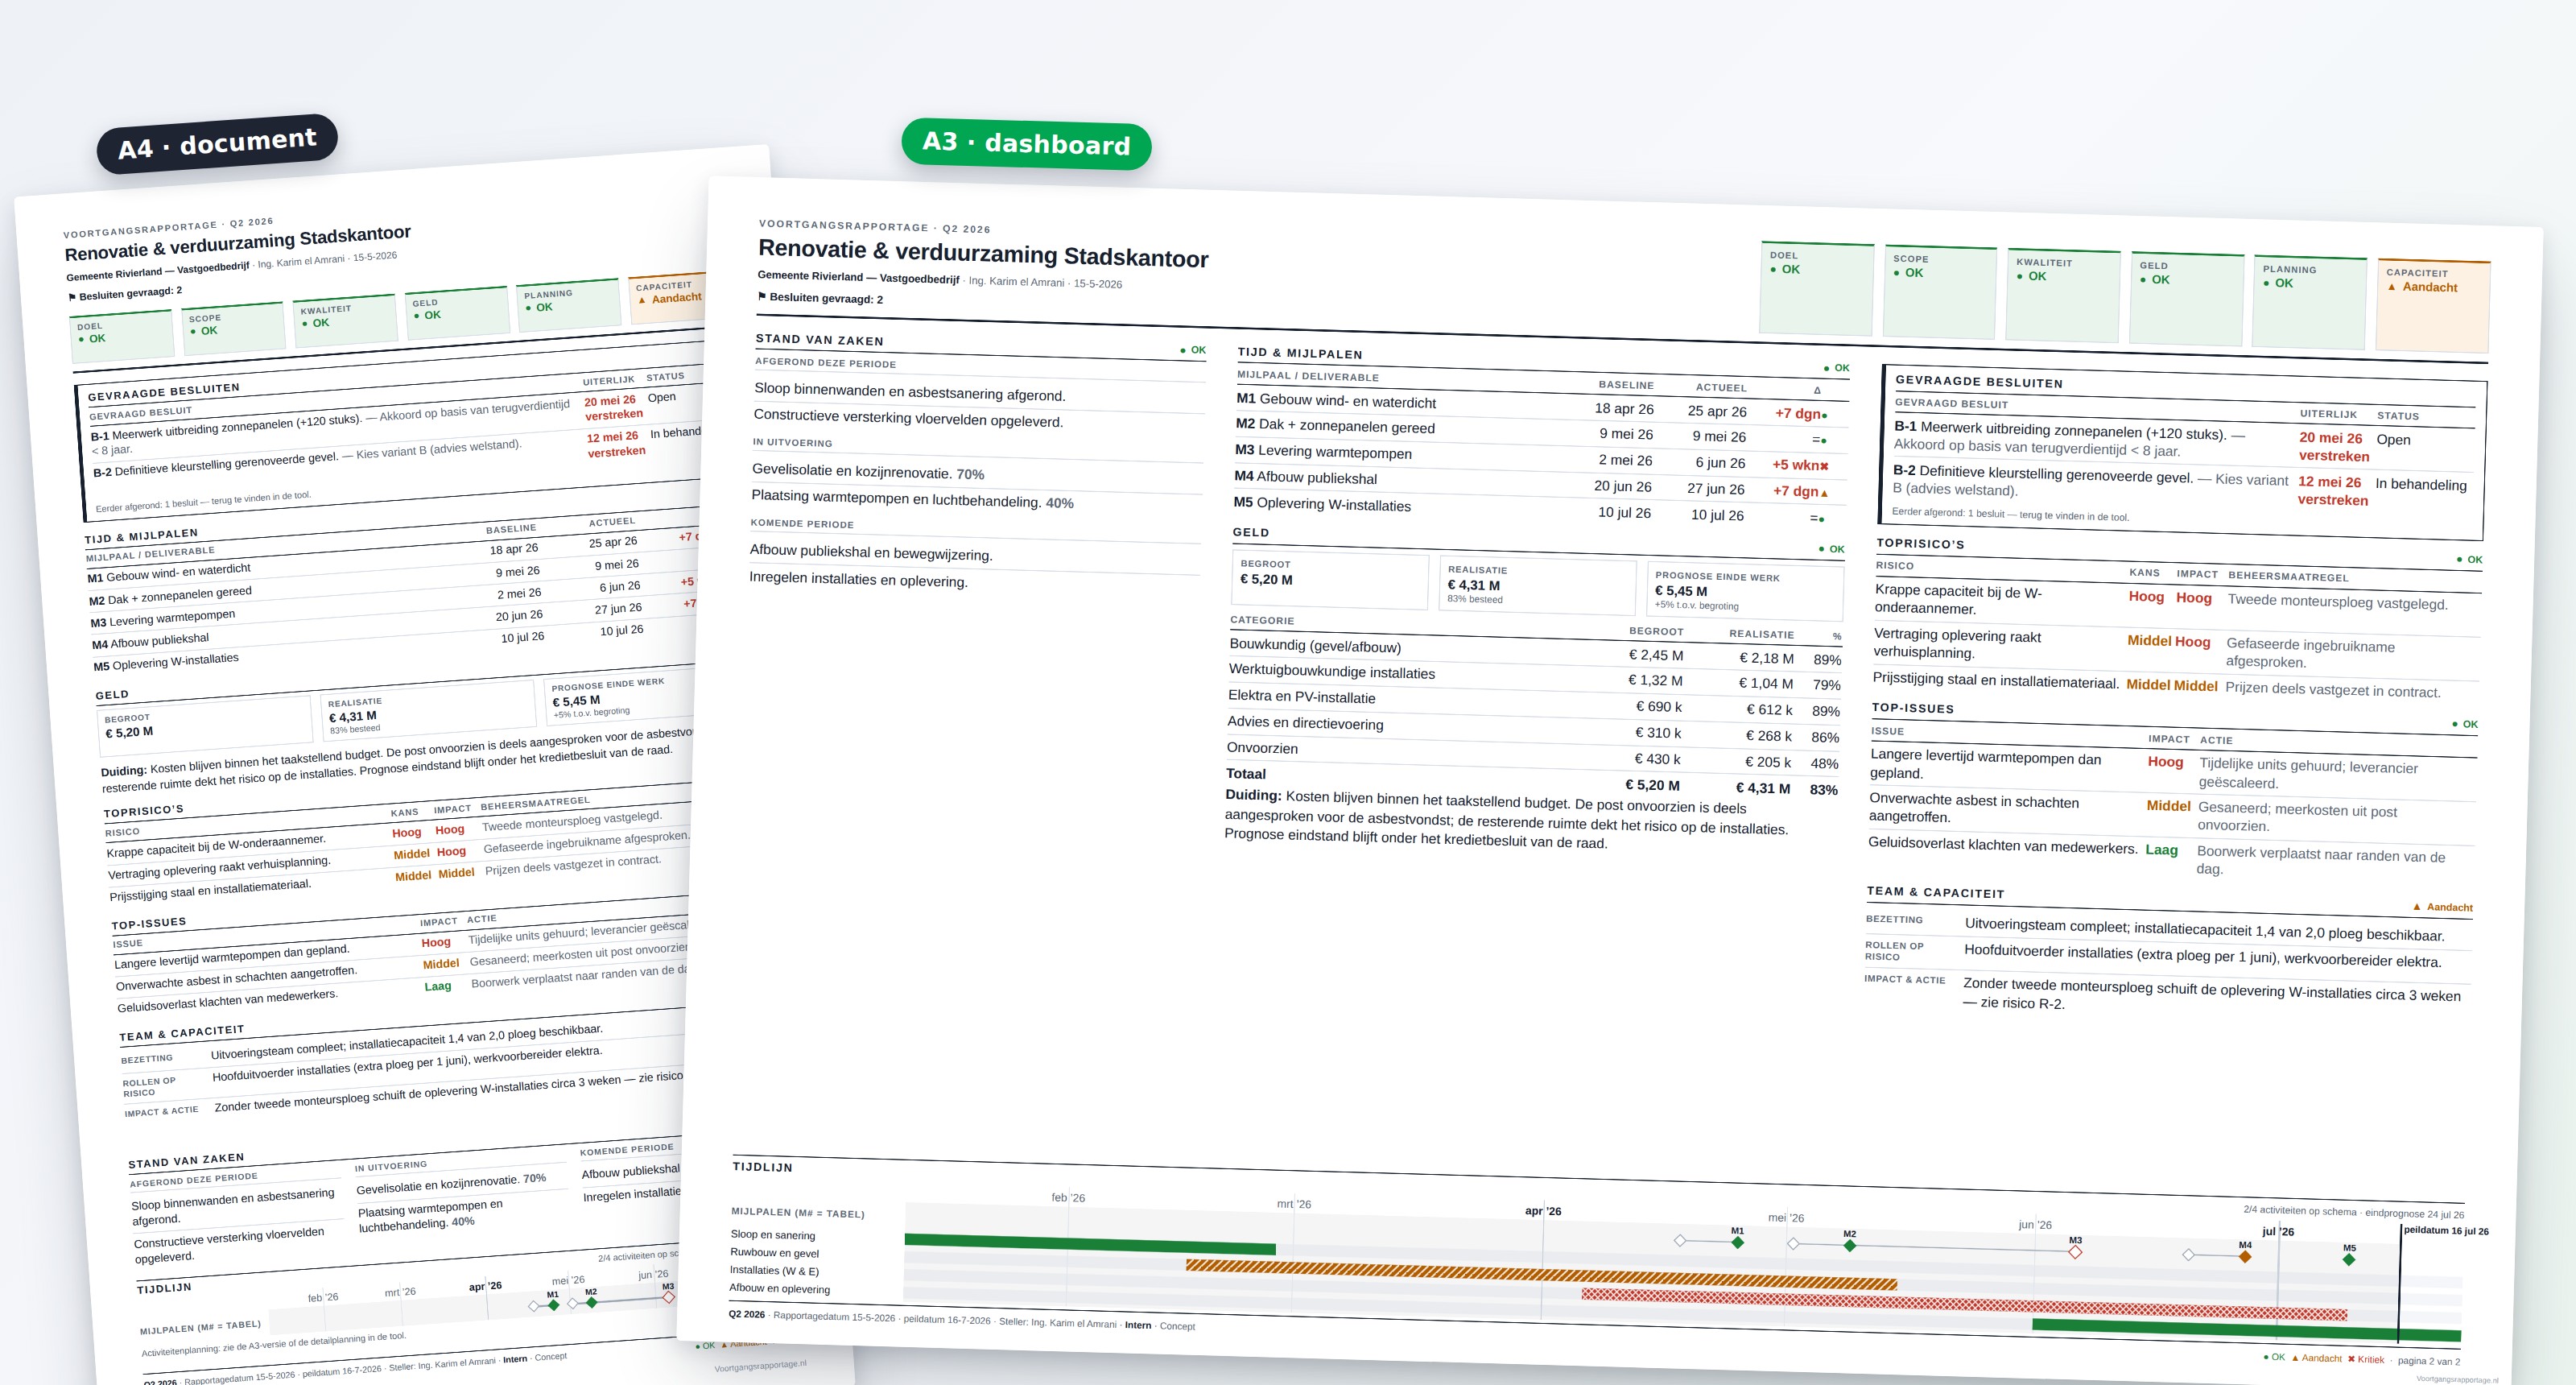The width and height of the screenshot is (2576, 1385).
Task: Click the M1 diamond on the A4 document timeline
Action: coord(553,1305)
